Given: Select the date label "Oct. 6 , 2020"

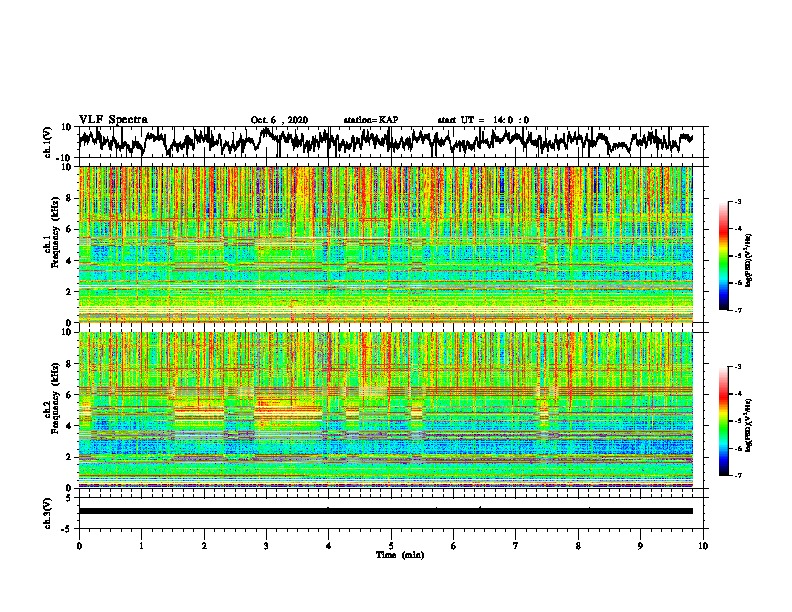Looking at the screenshot, I should [279, 120].
